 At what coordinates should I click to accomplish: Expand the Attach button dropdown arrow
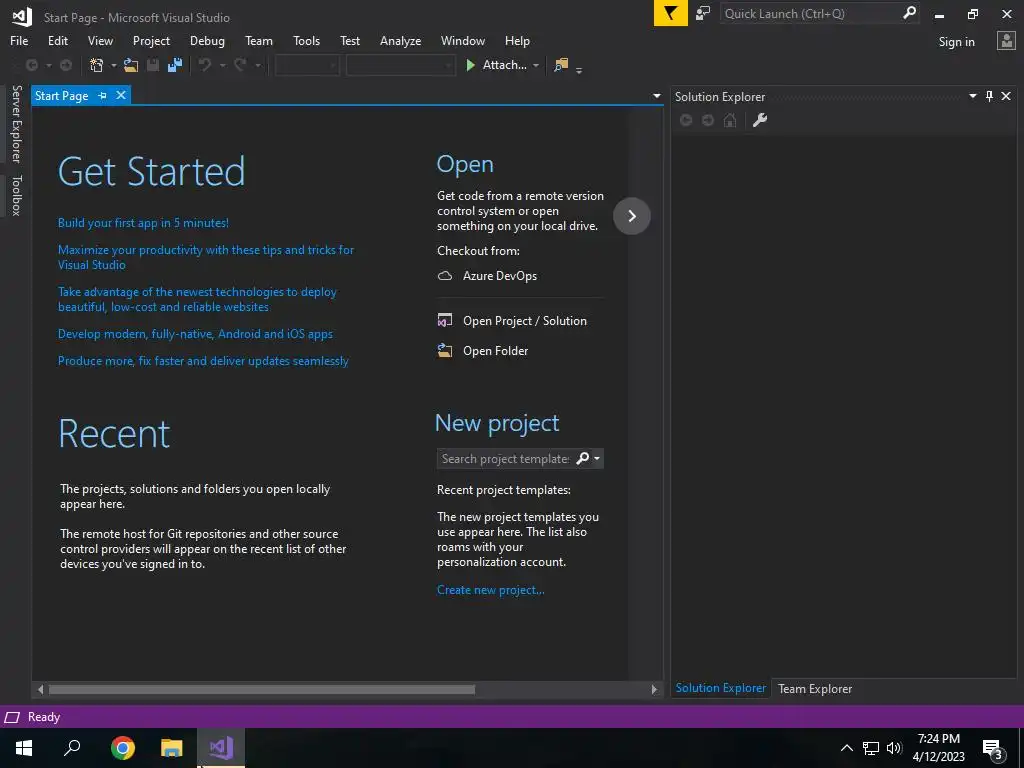pos(536,65)
